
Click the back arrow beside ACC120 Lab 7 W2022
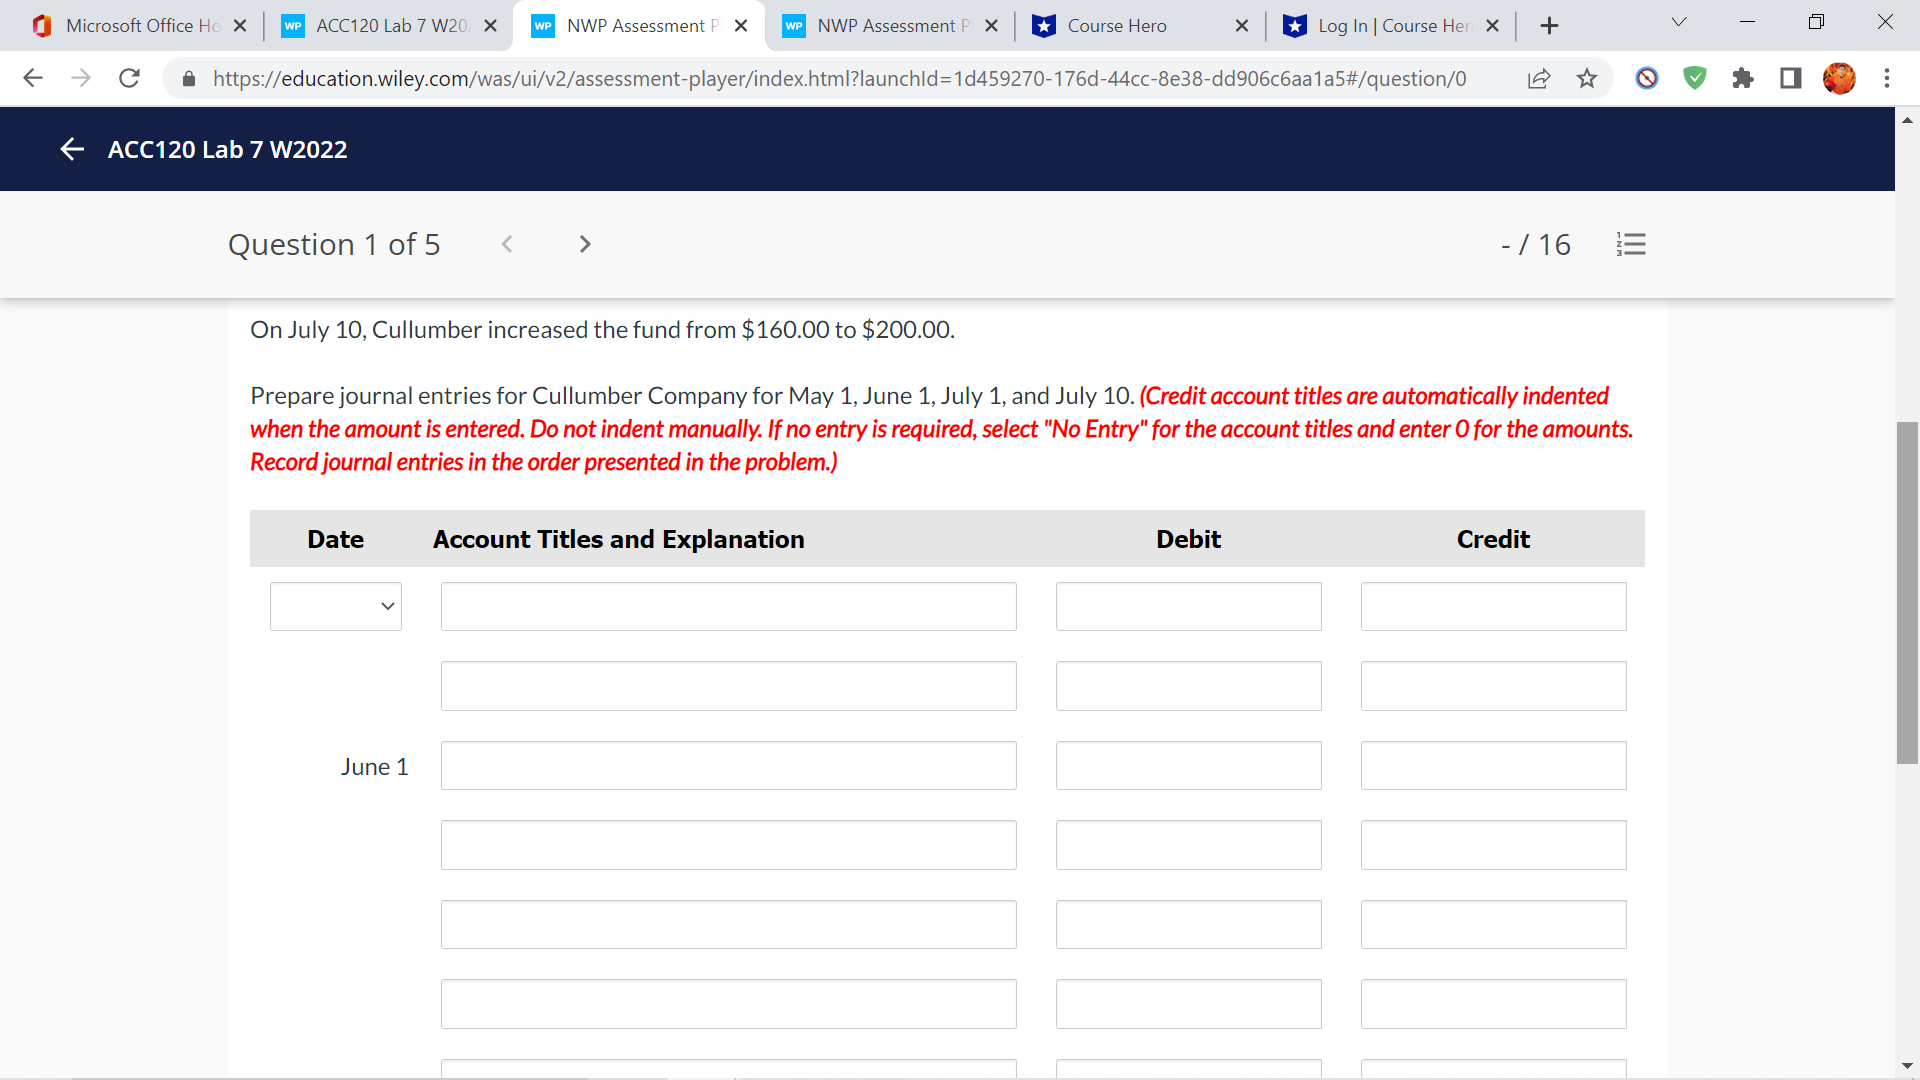[71, 149]
